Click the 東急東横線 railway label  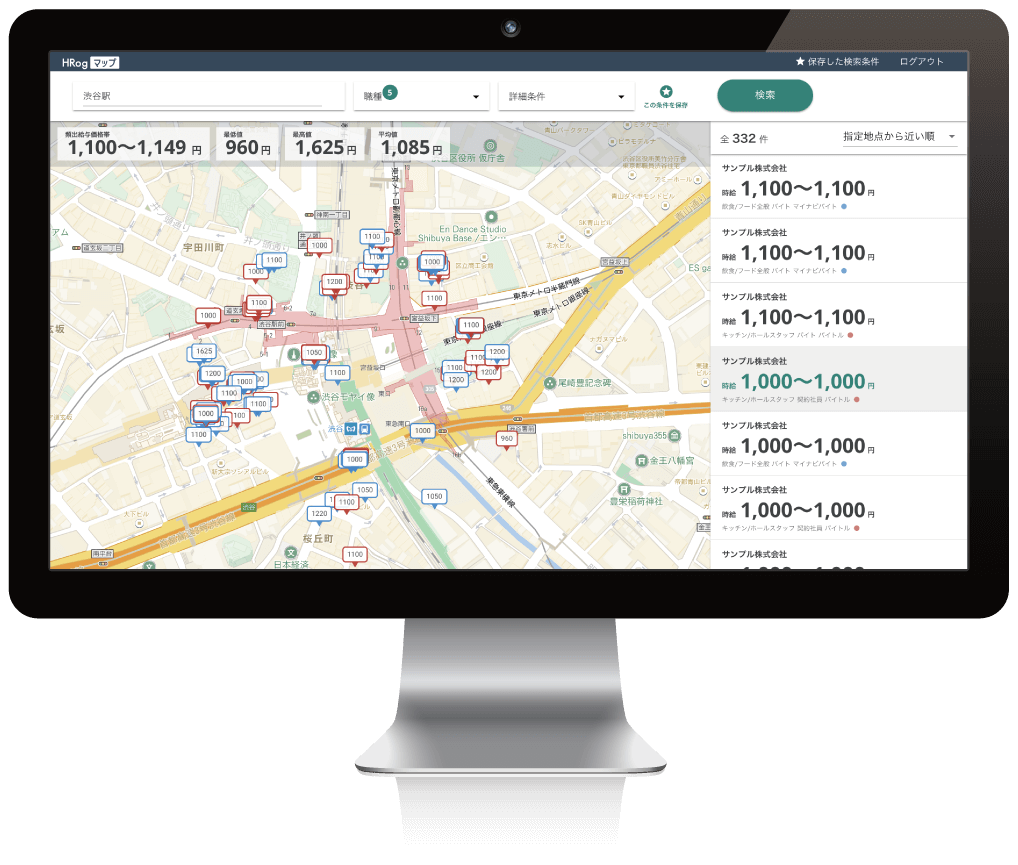[501, 493]
